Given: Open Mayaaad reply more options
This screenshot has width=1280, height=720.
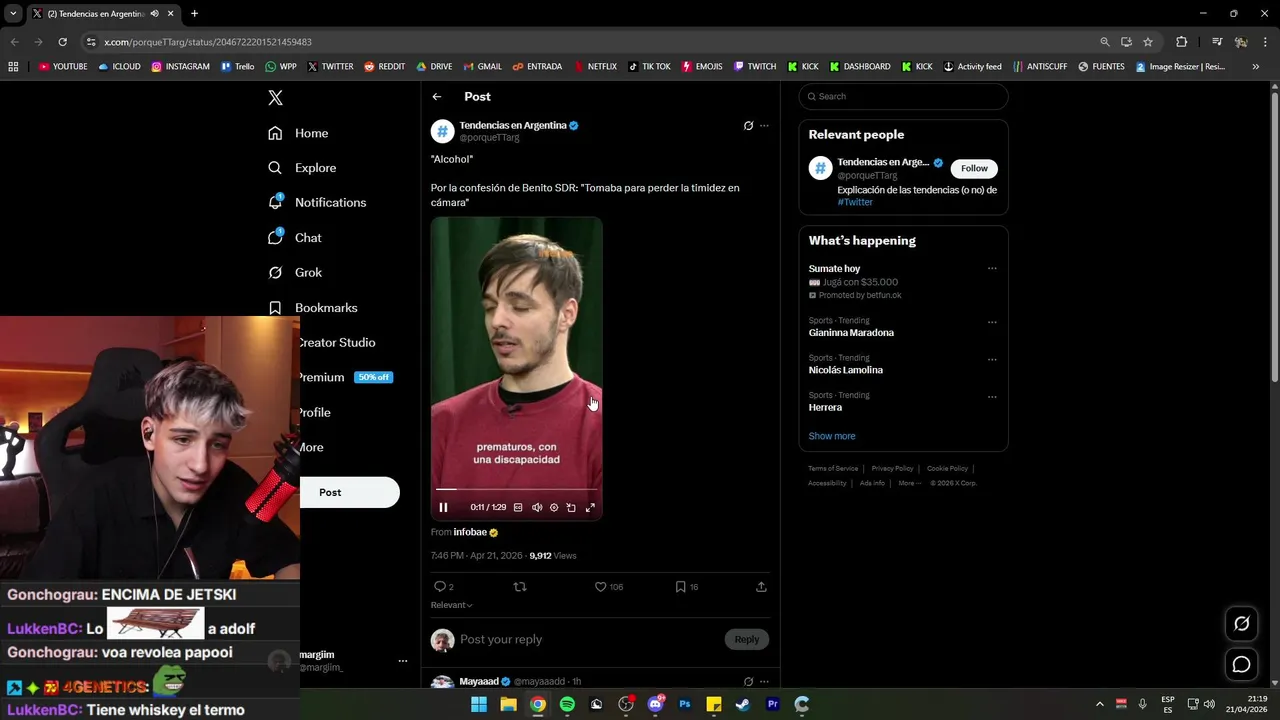Looking at the screenshot, I should 764,682.
